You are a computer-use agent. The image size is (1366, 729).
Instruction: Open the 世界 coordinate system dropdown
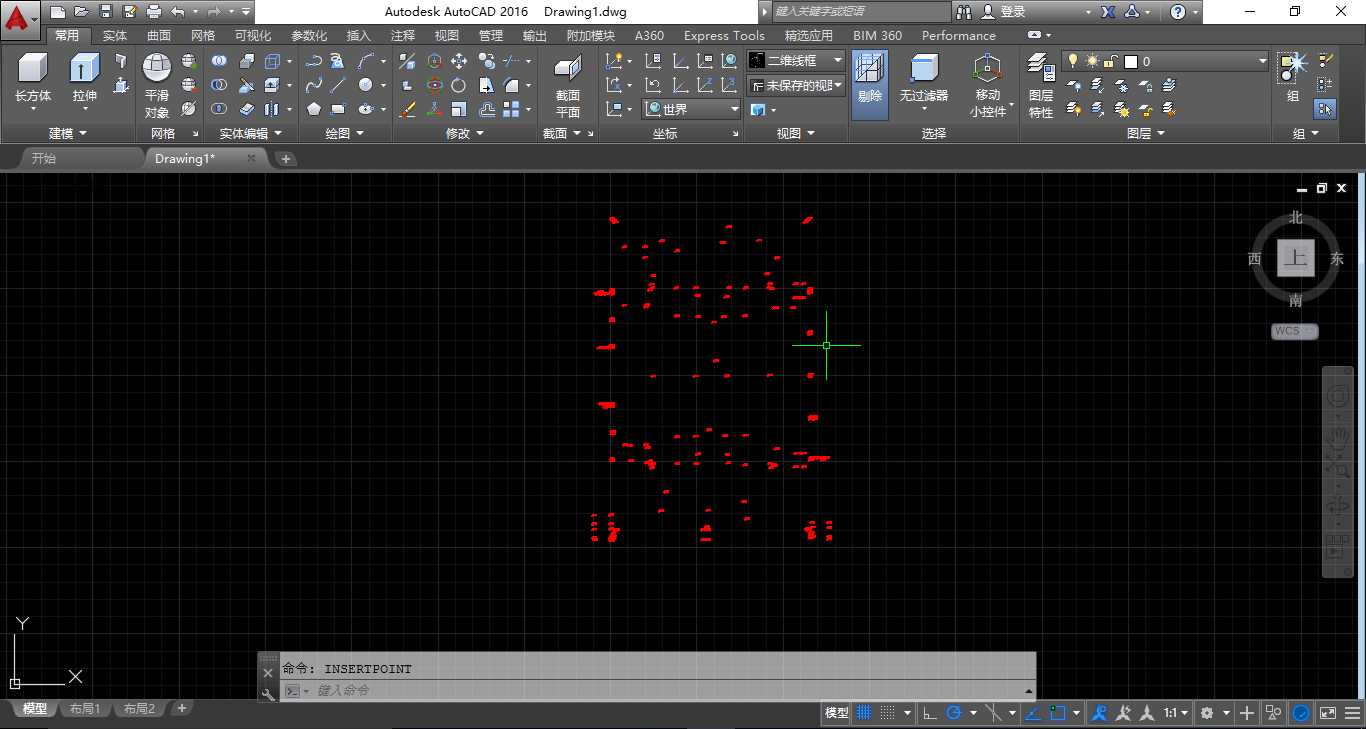click(x=691, y=109)
